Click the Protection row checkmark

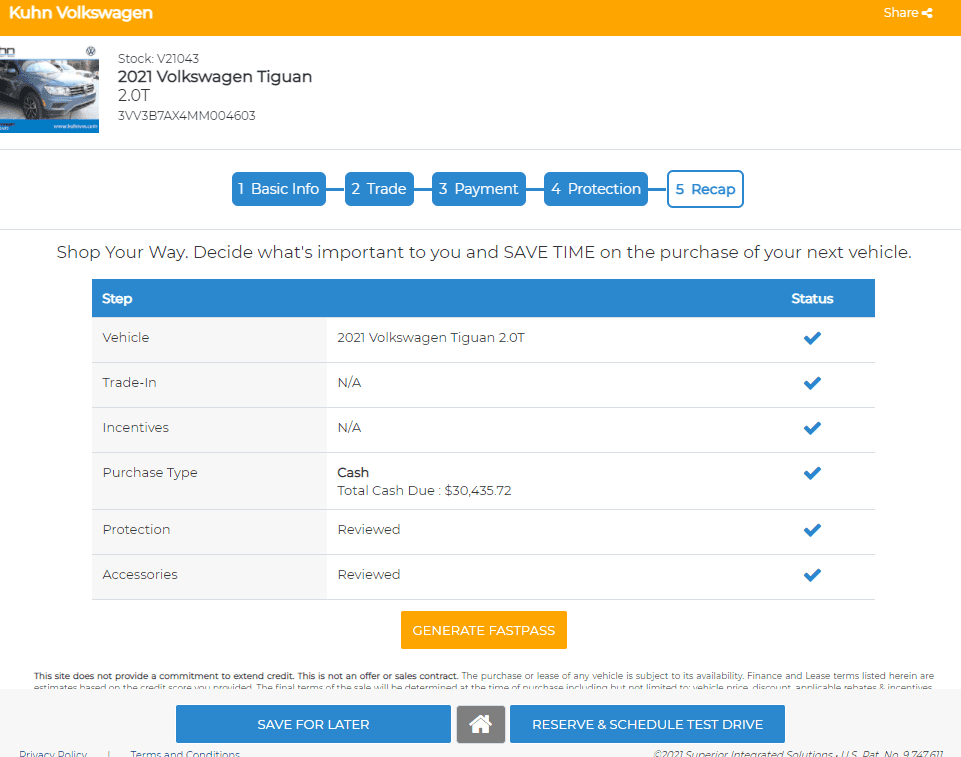812,530
